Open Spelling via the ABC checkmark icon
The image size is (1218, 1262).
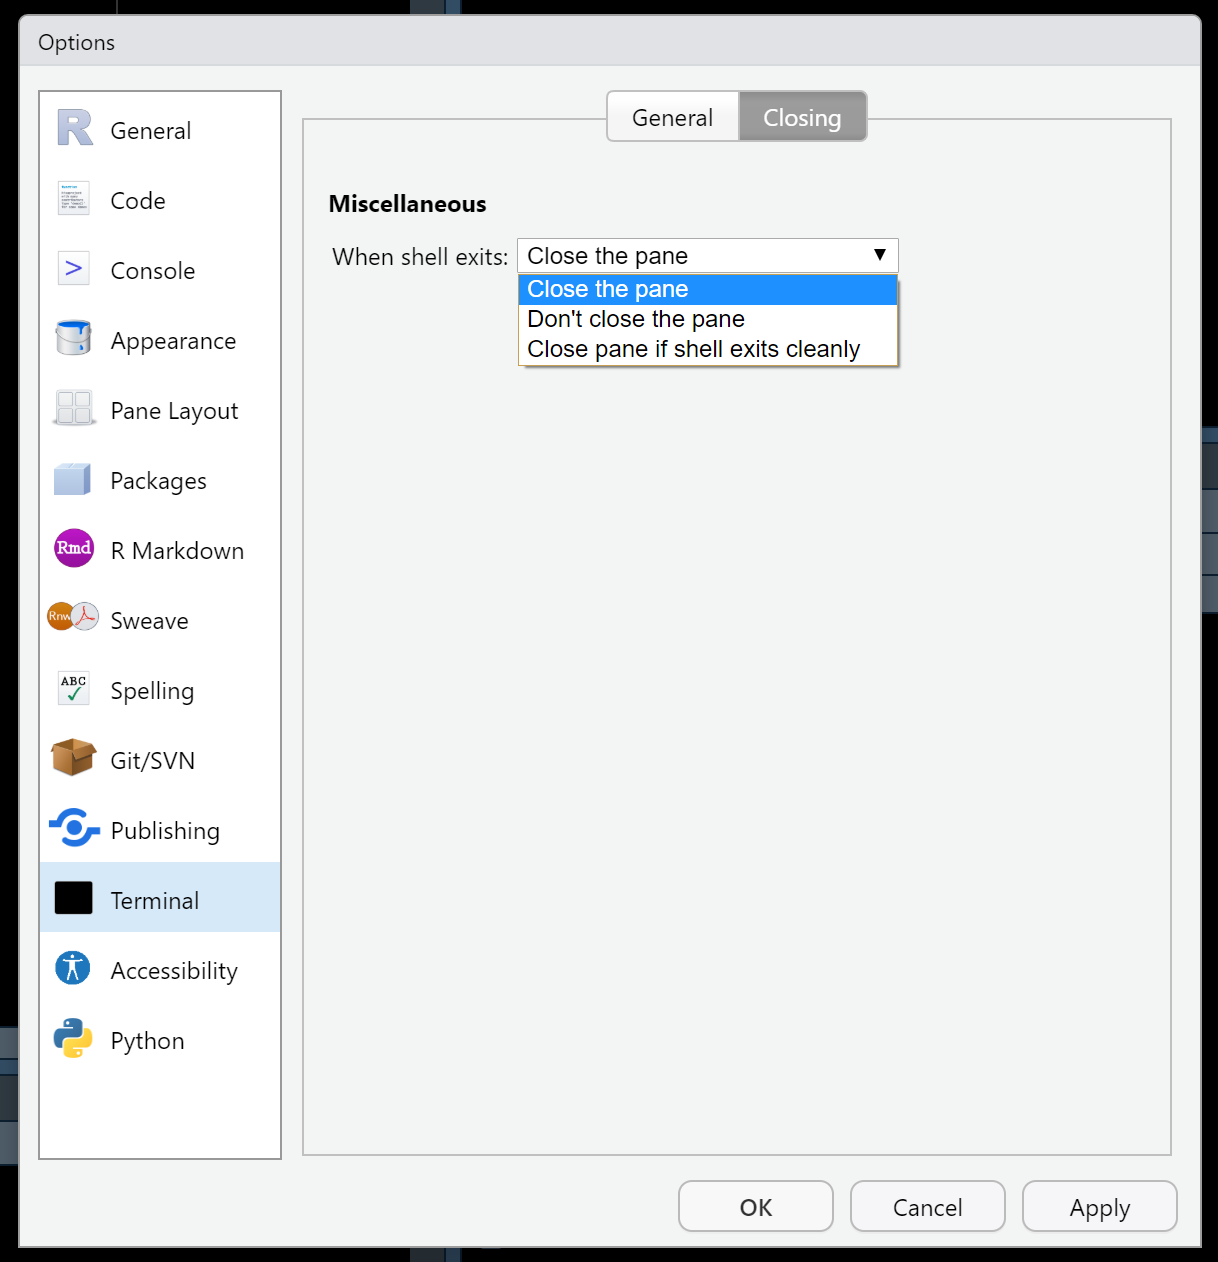click(74, 688)
